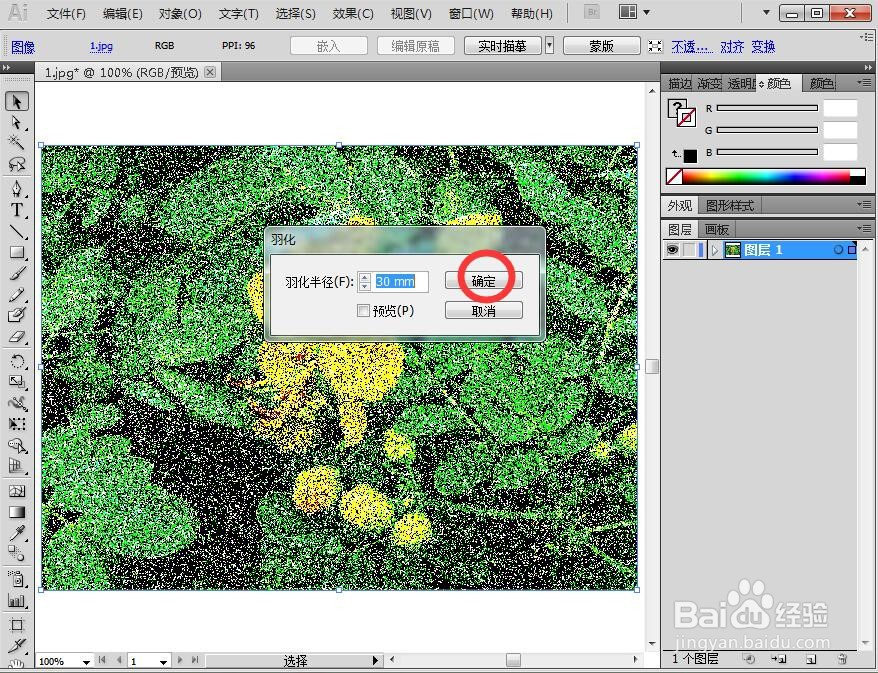Open the workspace switcher dropdown arrow
878x673 pixels.
(767, 12)
